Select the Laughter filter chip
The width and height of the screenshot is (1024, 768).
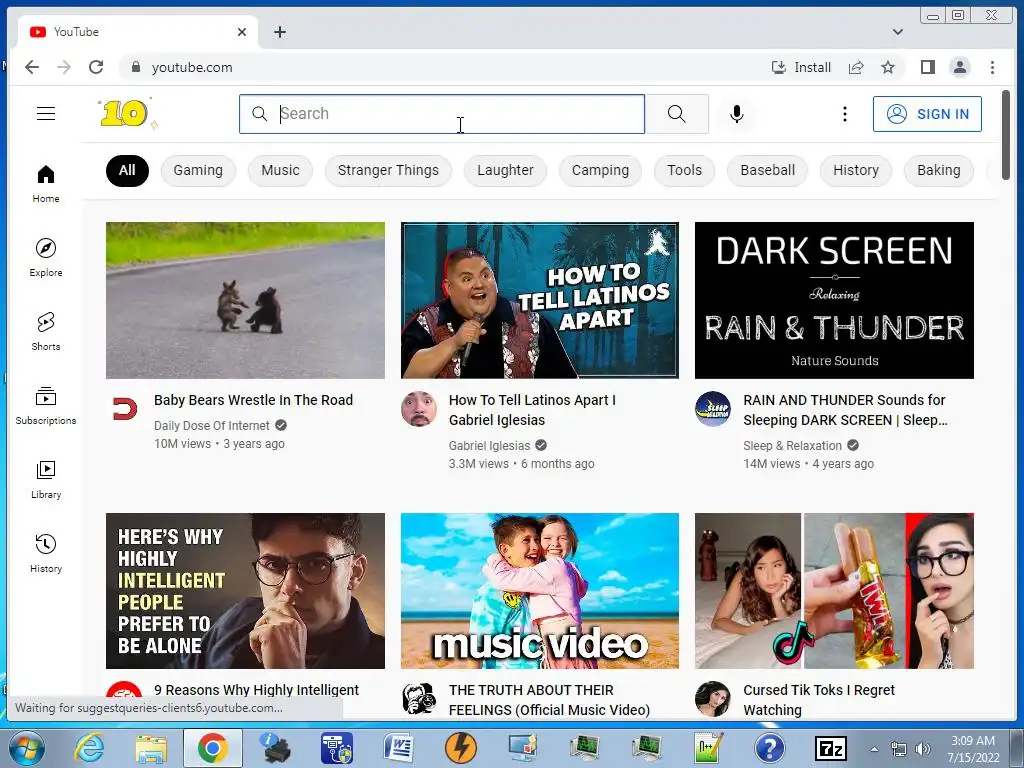click(505, 170)
